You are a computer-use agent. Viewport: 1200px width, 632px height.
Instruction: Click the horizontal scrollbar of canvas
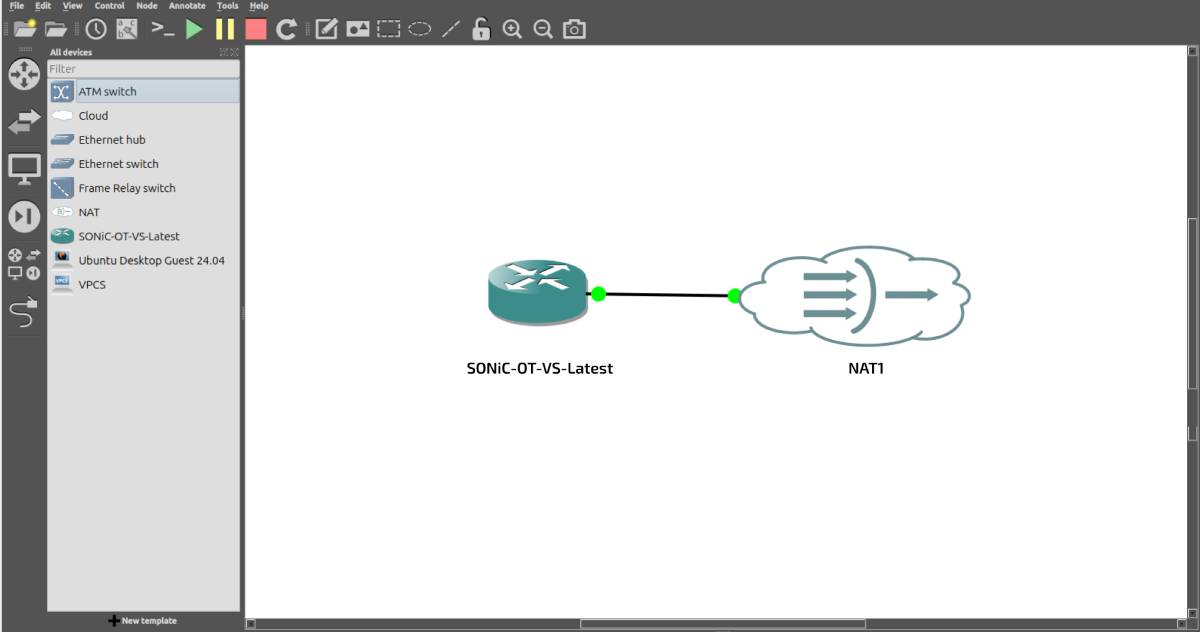point(722,624)
